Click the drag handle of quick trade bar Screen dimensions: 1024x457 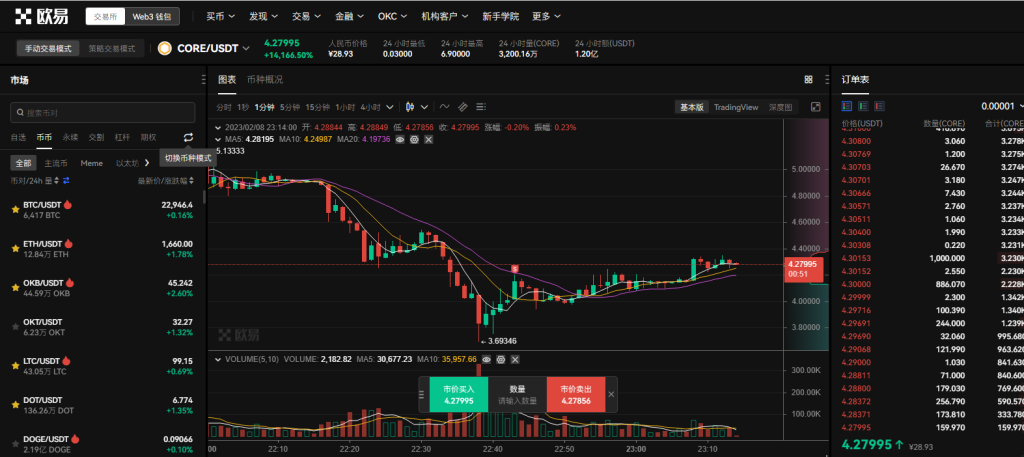pyautogui.click(x=421, y=394)
